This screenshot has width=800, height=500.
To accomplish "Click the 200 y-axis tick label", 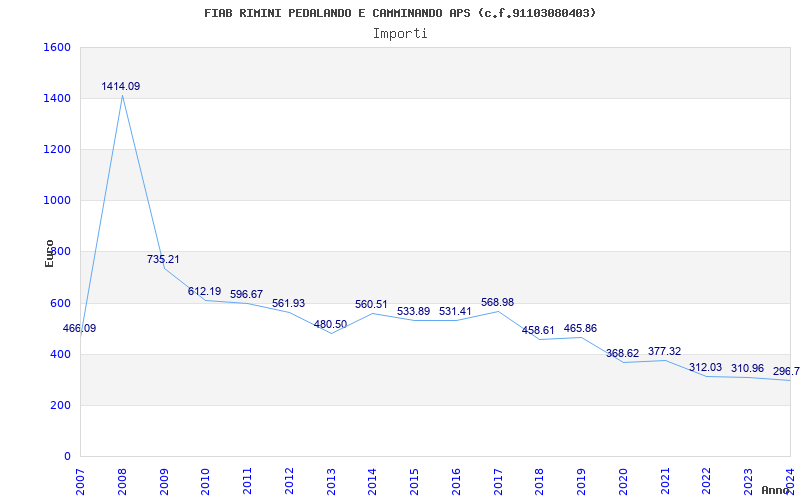I will click(x=60, y=406).
